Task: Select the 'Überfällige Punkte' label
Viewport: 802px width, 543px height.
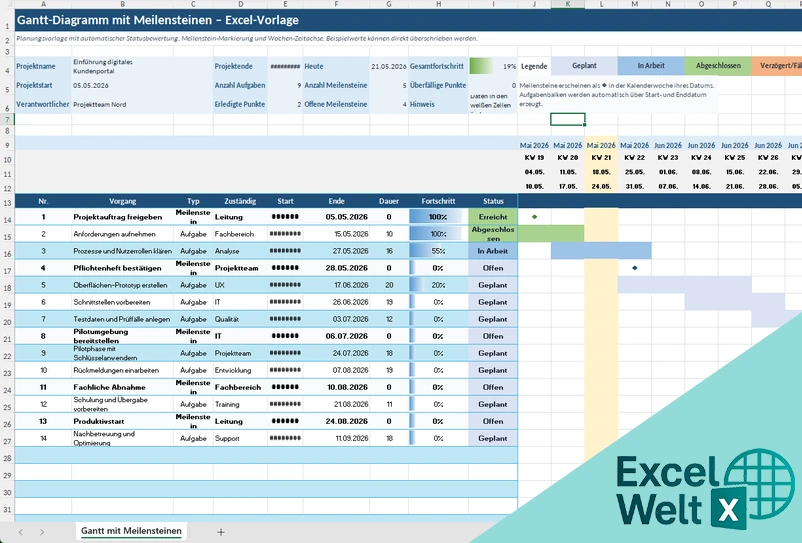Action: click(438, 85)
